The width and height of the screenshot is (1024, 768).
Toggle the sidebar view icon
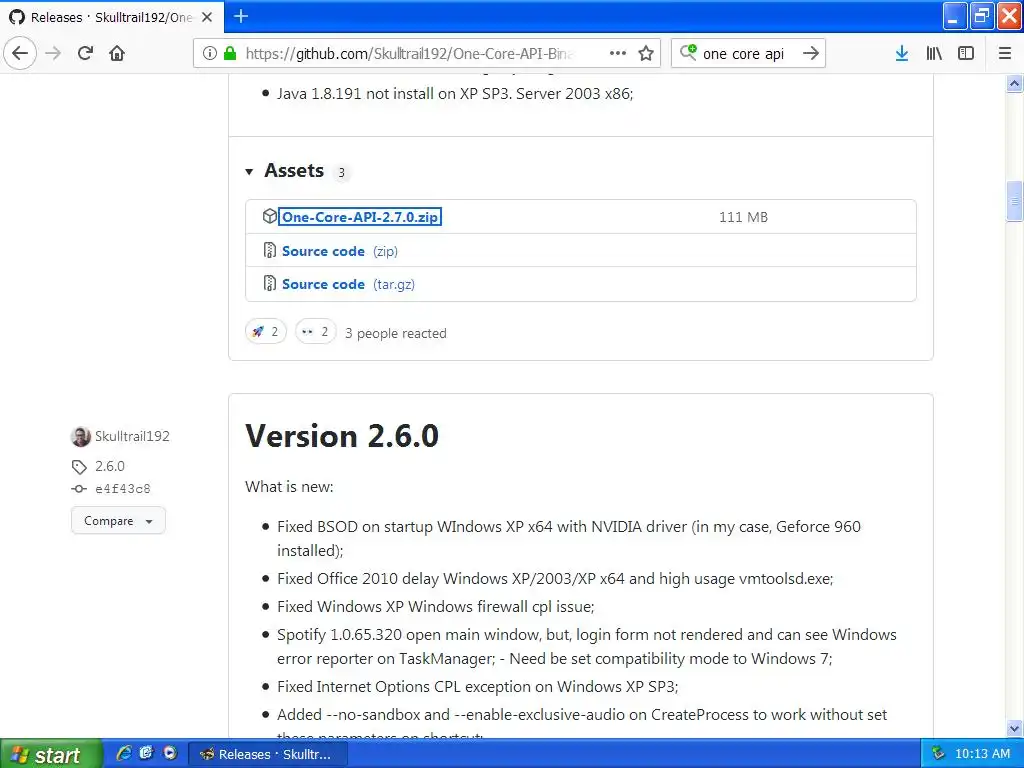[x=966, y=53]
